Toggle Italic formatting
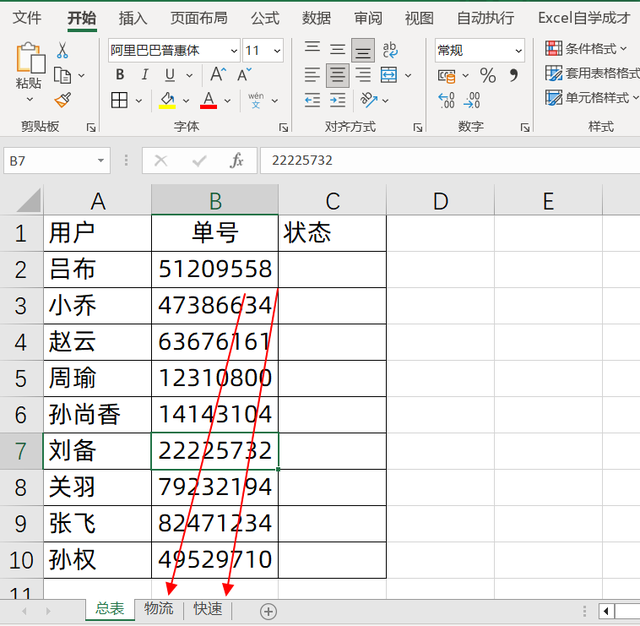Screen dimensions: 640x626 (145, 76)
